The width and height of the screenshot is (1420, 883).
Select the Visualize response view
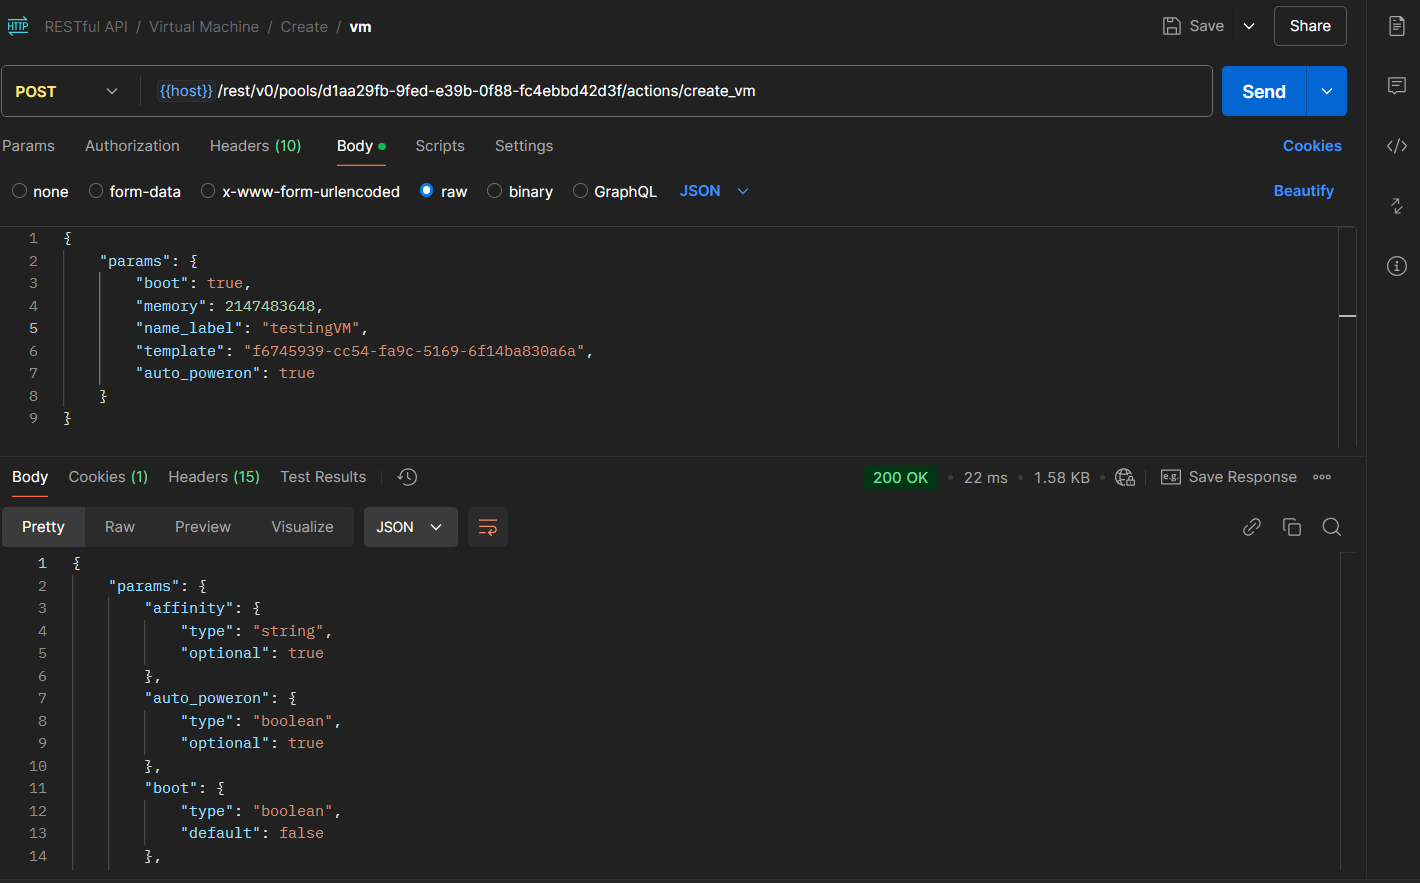(x=303, y=527)
